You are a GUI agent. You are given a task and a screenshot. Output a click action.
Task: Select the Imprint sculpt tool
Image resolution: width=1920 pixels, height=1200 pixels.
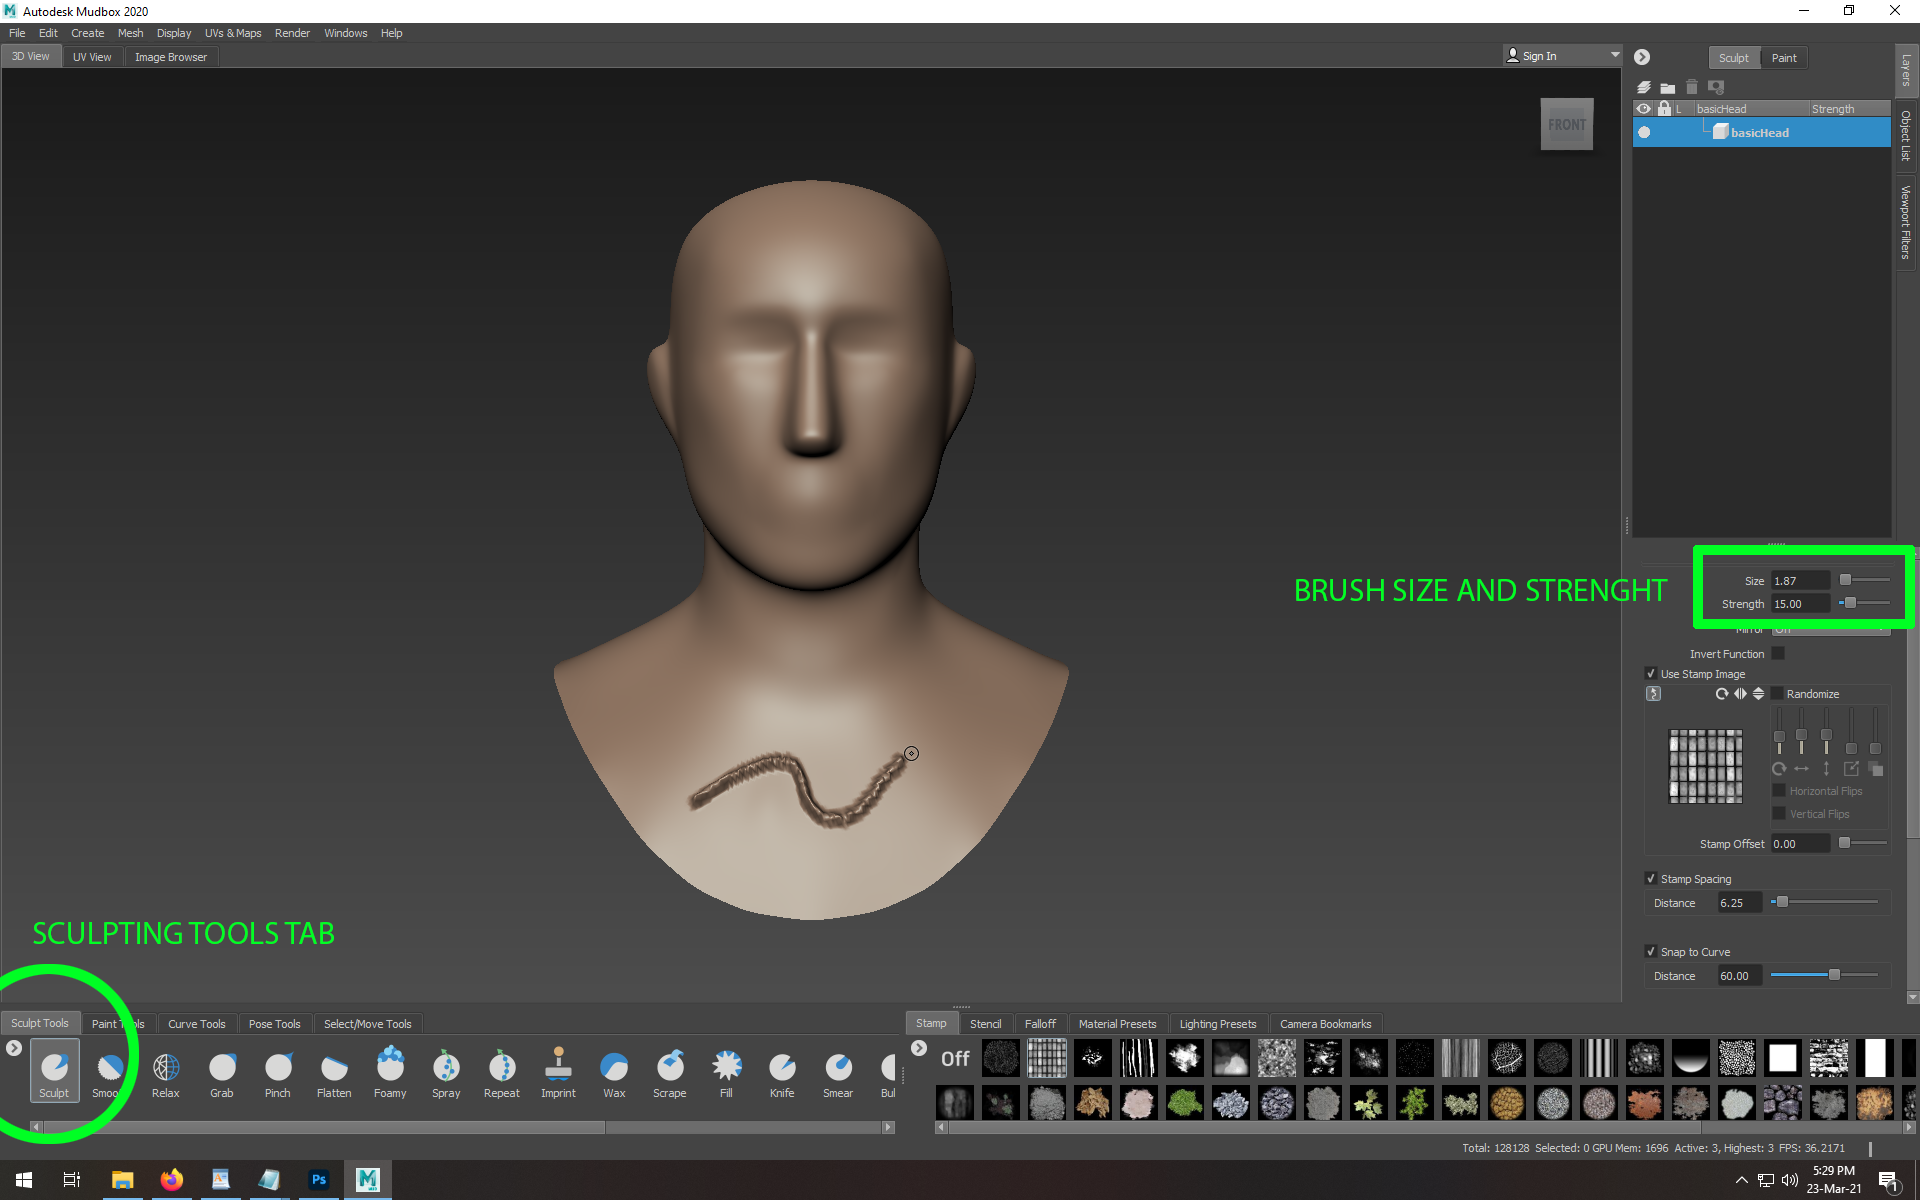pyautogui.click(x=558, y=1072)
